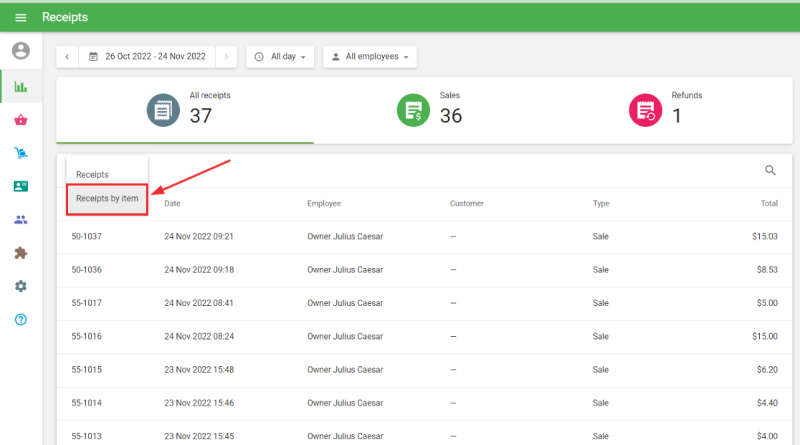Expand the All day time dropdown
This screenshot has width=800, height=445.
280,57
